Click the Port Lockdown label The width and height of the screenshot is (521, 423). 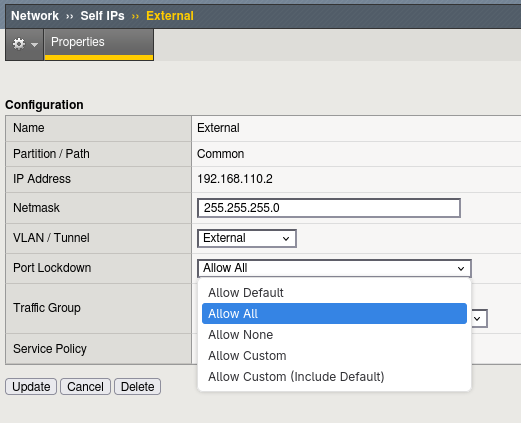tap(52, 268)
